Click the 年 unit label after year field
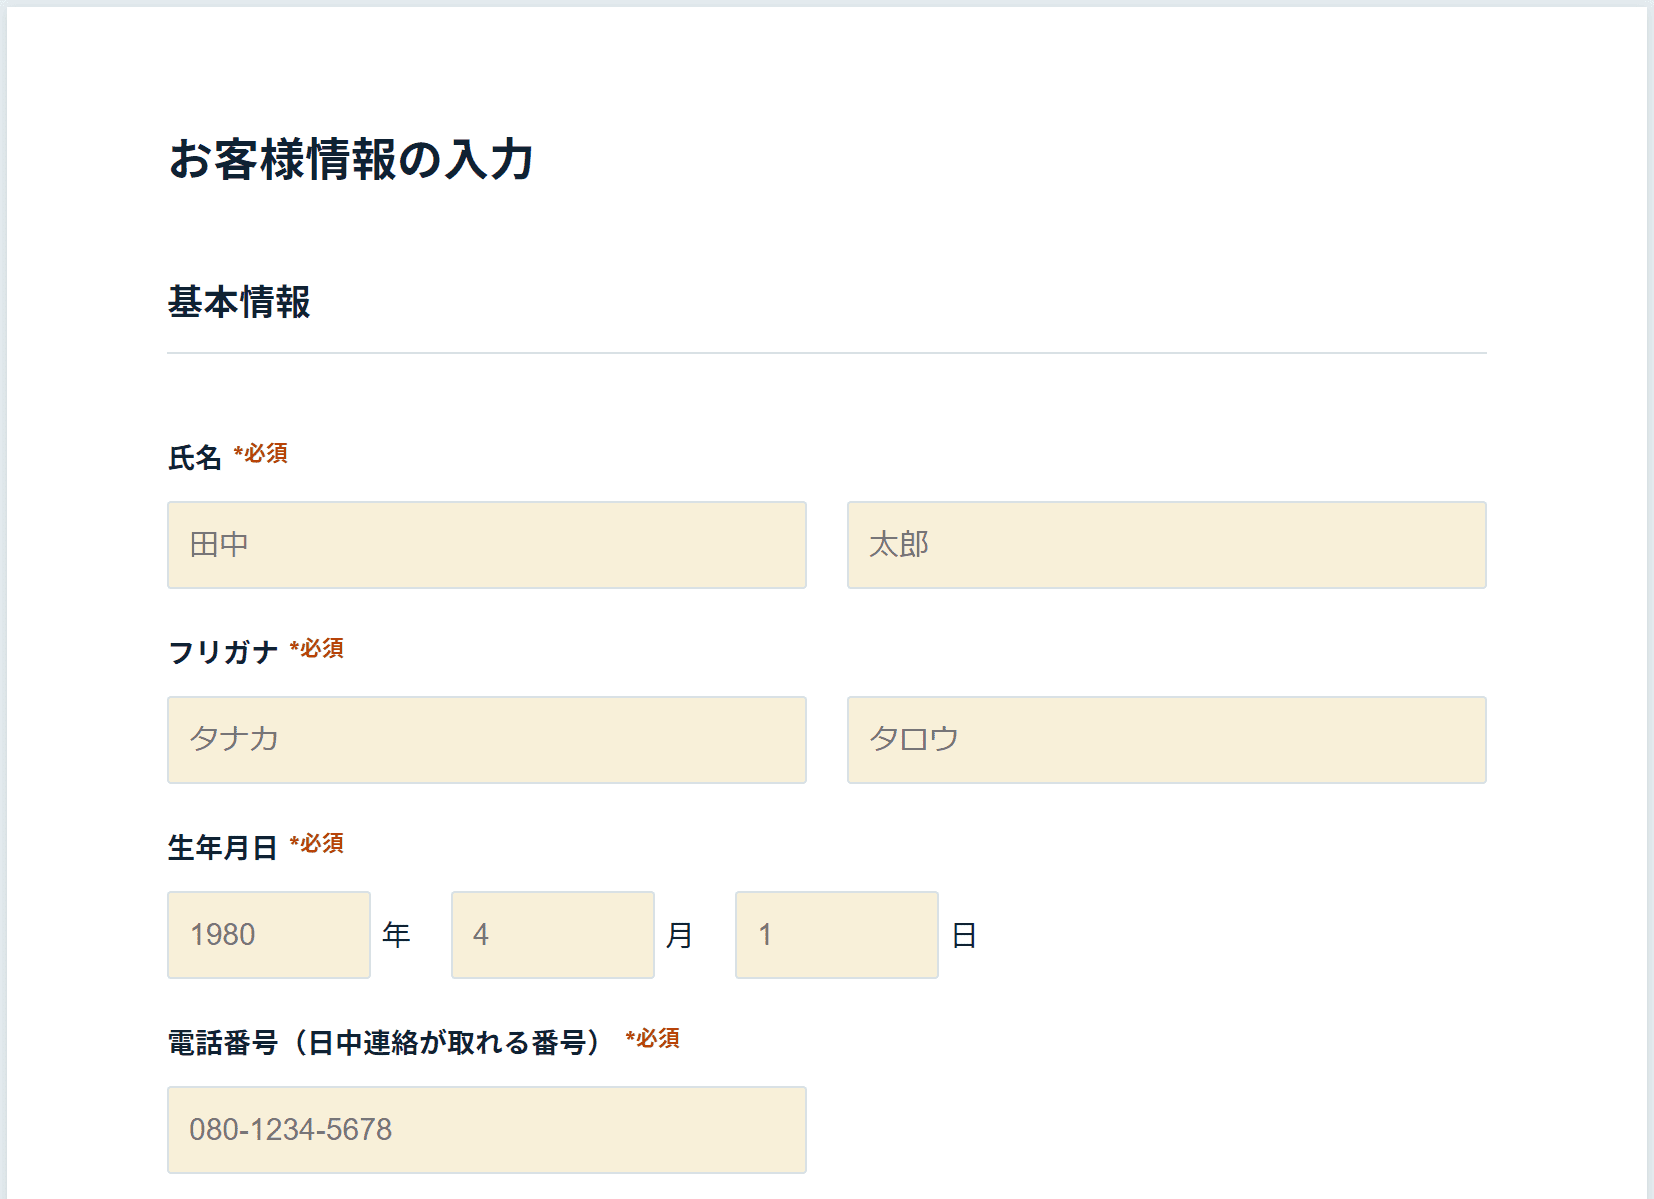Screen dimensions: 1654x1199 click(x=397, y=935)
